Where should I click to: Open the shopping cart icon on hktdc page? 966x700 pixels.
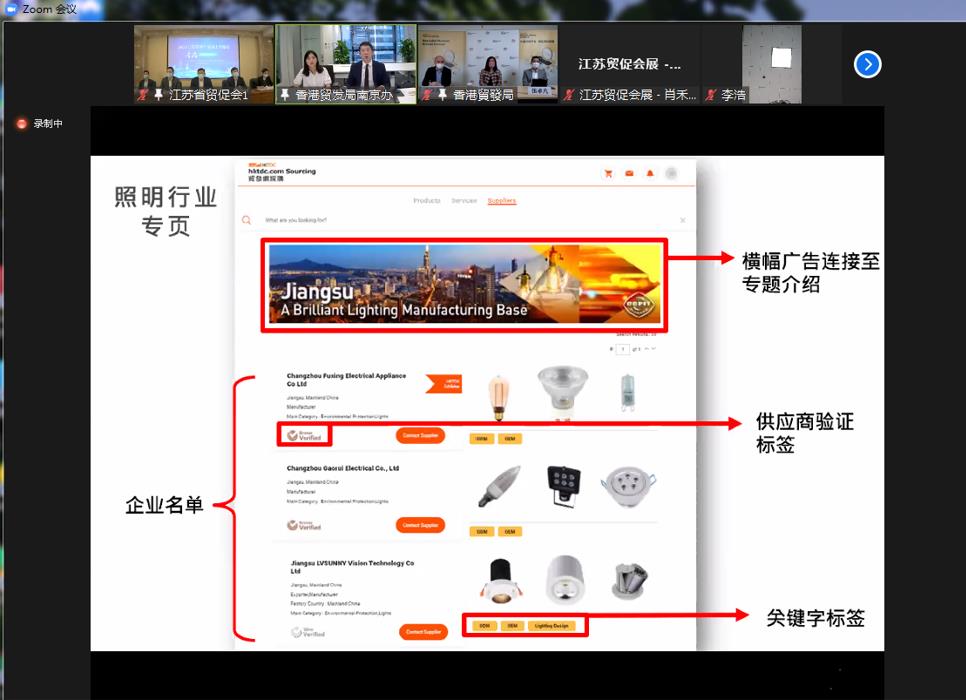point(609,174)
